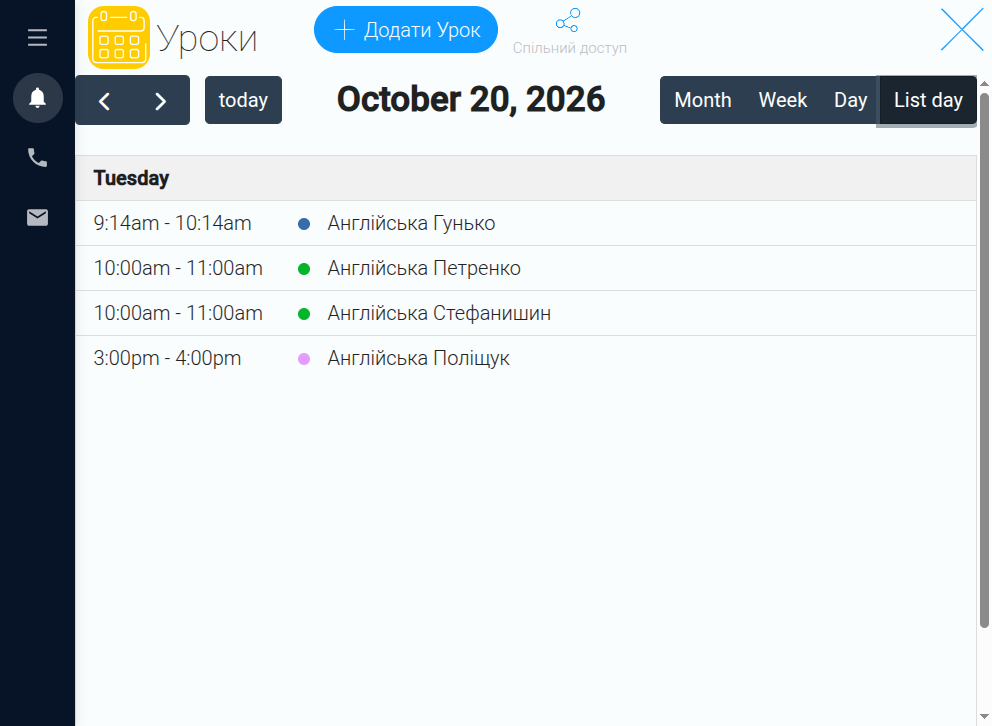Switch to Day view
Screen dimensions: 992x726
tap(850, 100)
